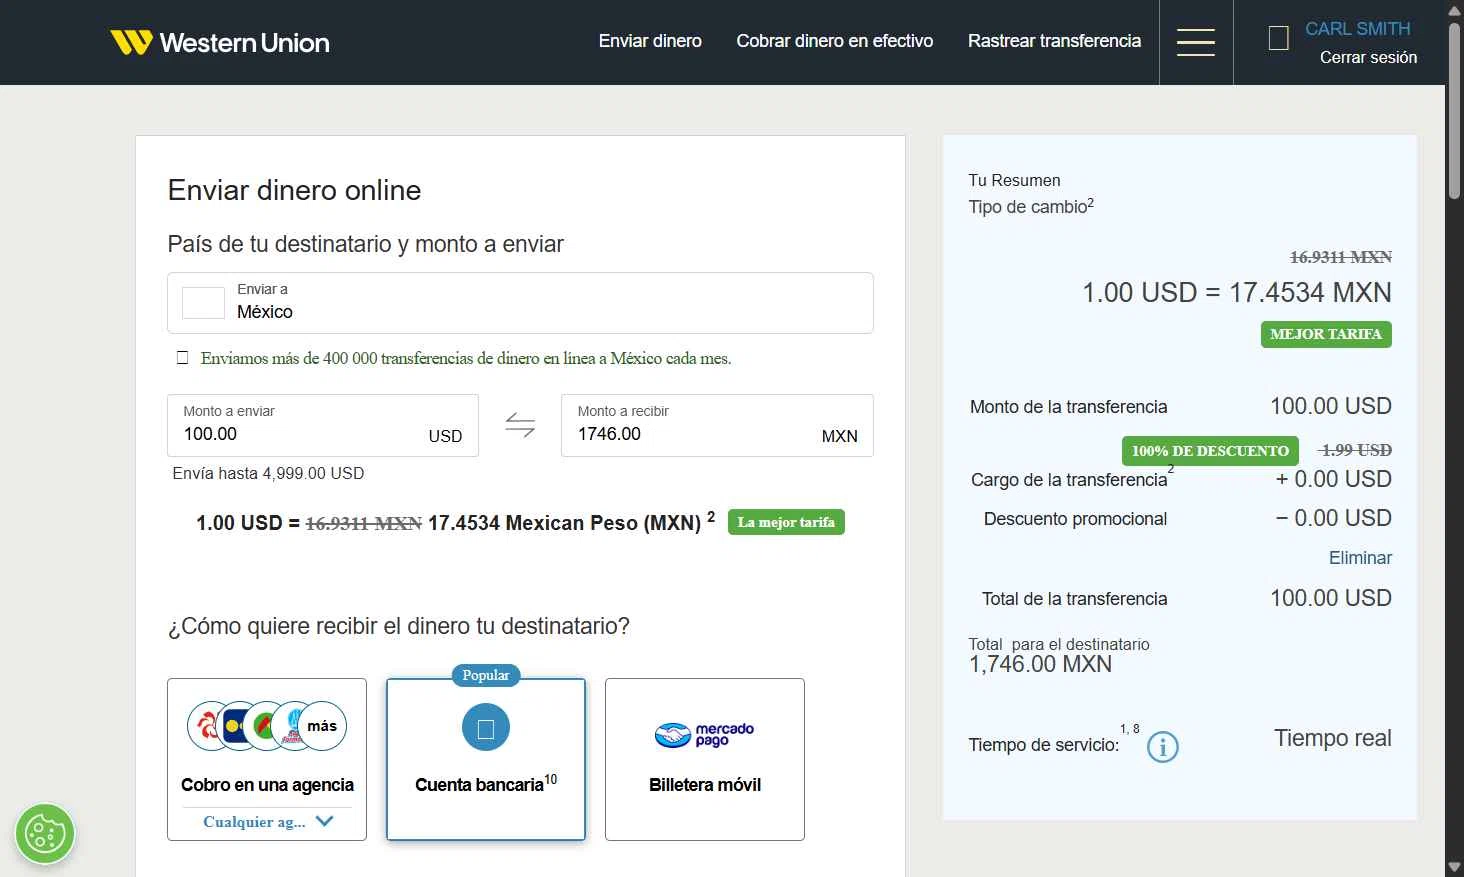Click the Mexico flag placeholder
The height and width of the screenshot is (877, 1464).
[x=203, y=303]
